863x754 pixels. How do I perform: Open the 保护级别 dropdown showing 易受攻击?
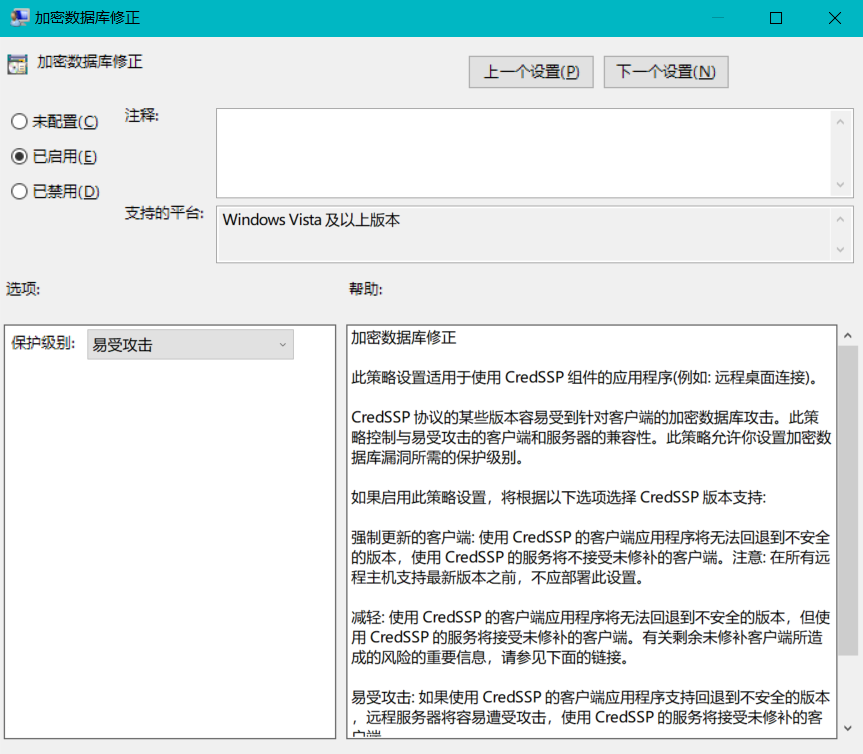pyautogui.click(x=190, y=345)
